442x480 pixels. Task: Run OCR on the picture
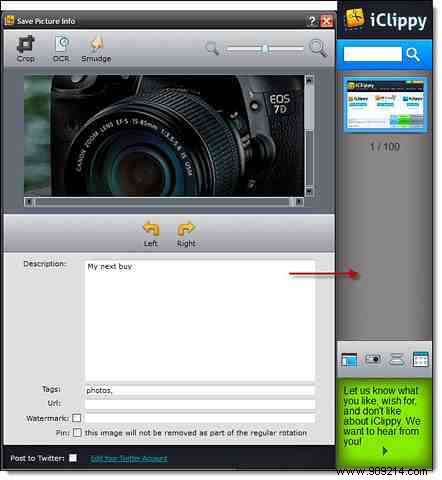61,49
